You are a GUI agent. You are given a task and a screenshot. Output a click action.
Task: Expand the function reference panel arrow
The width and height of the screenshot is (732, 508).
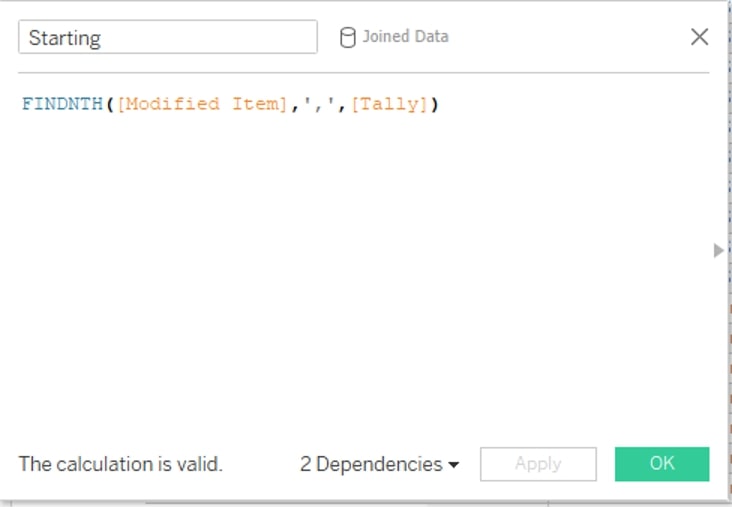pos(719,250)
